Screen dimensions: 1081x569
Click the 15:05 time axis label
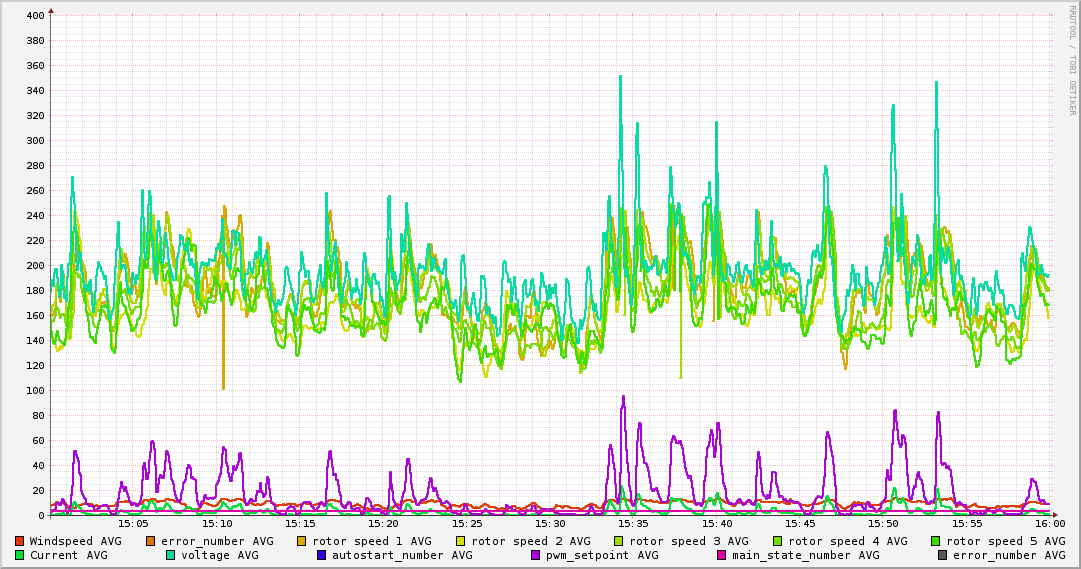pos(133,523)
